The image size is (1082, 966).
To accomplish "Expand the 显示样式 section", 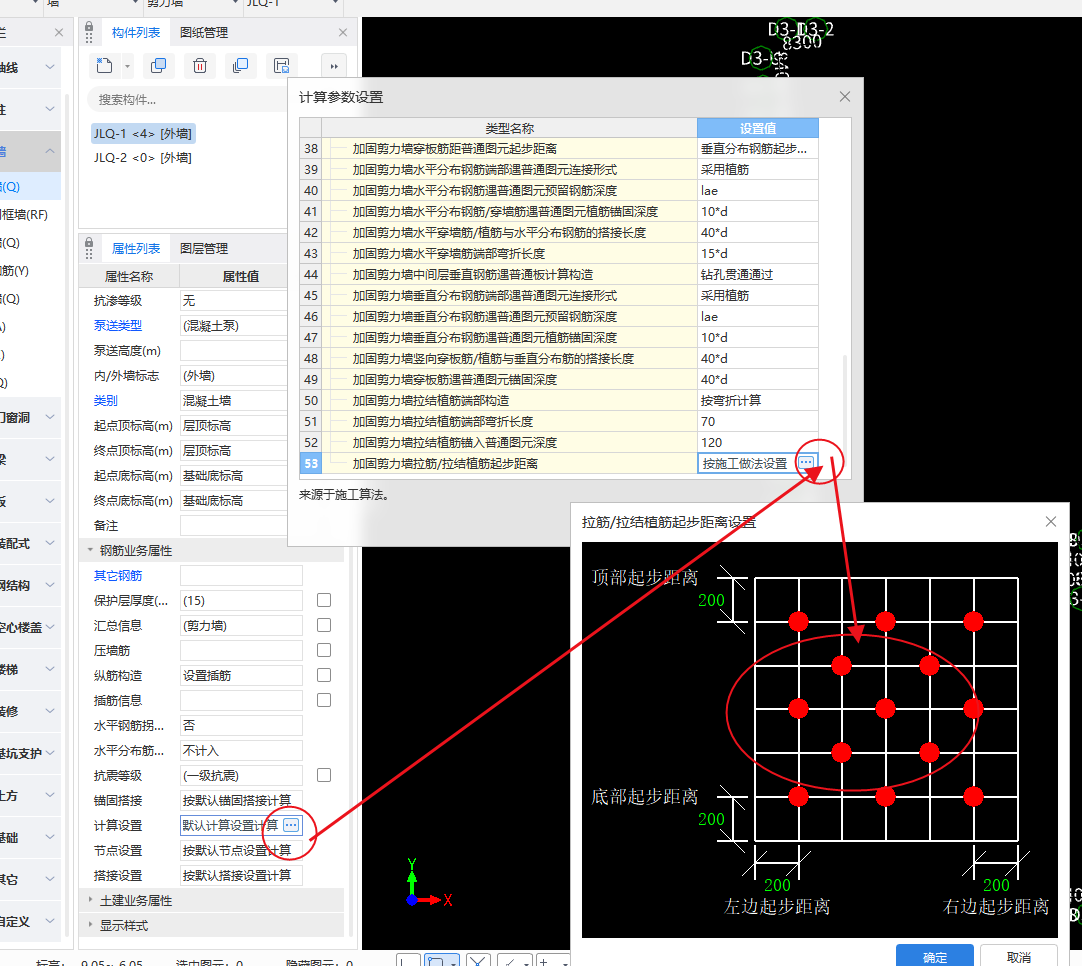I will [90, 925].
